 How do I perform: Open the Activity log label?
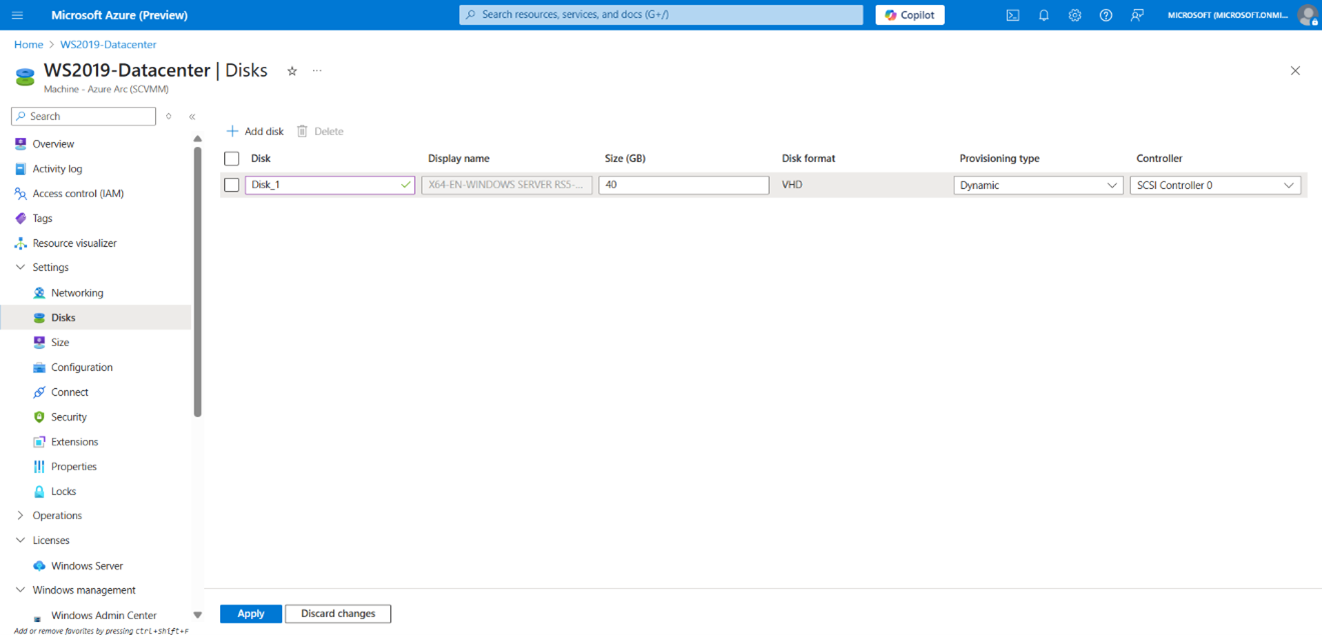(x=57, y=169)
